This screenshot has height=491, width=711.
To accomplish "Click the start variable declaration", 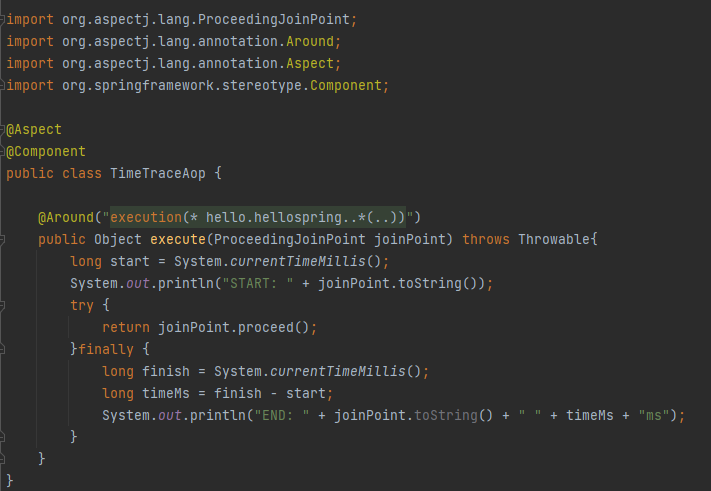I will click(x=130, y=262).
